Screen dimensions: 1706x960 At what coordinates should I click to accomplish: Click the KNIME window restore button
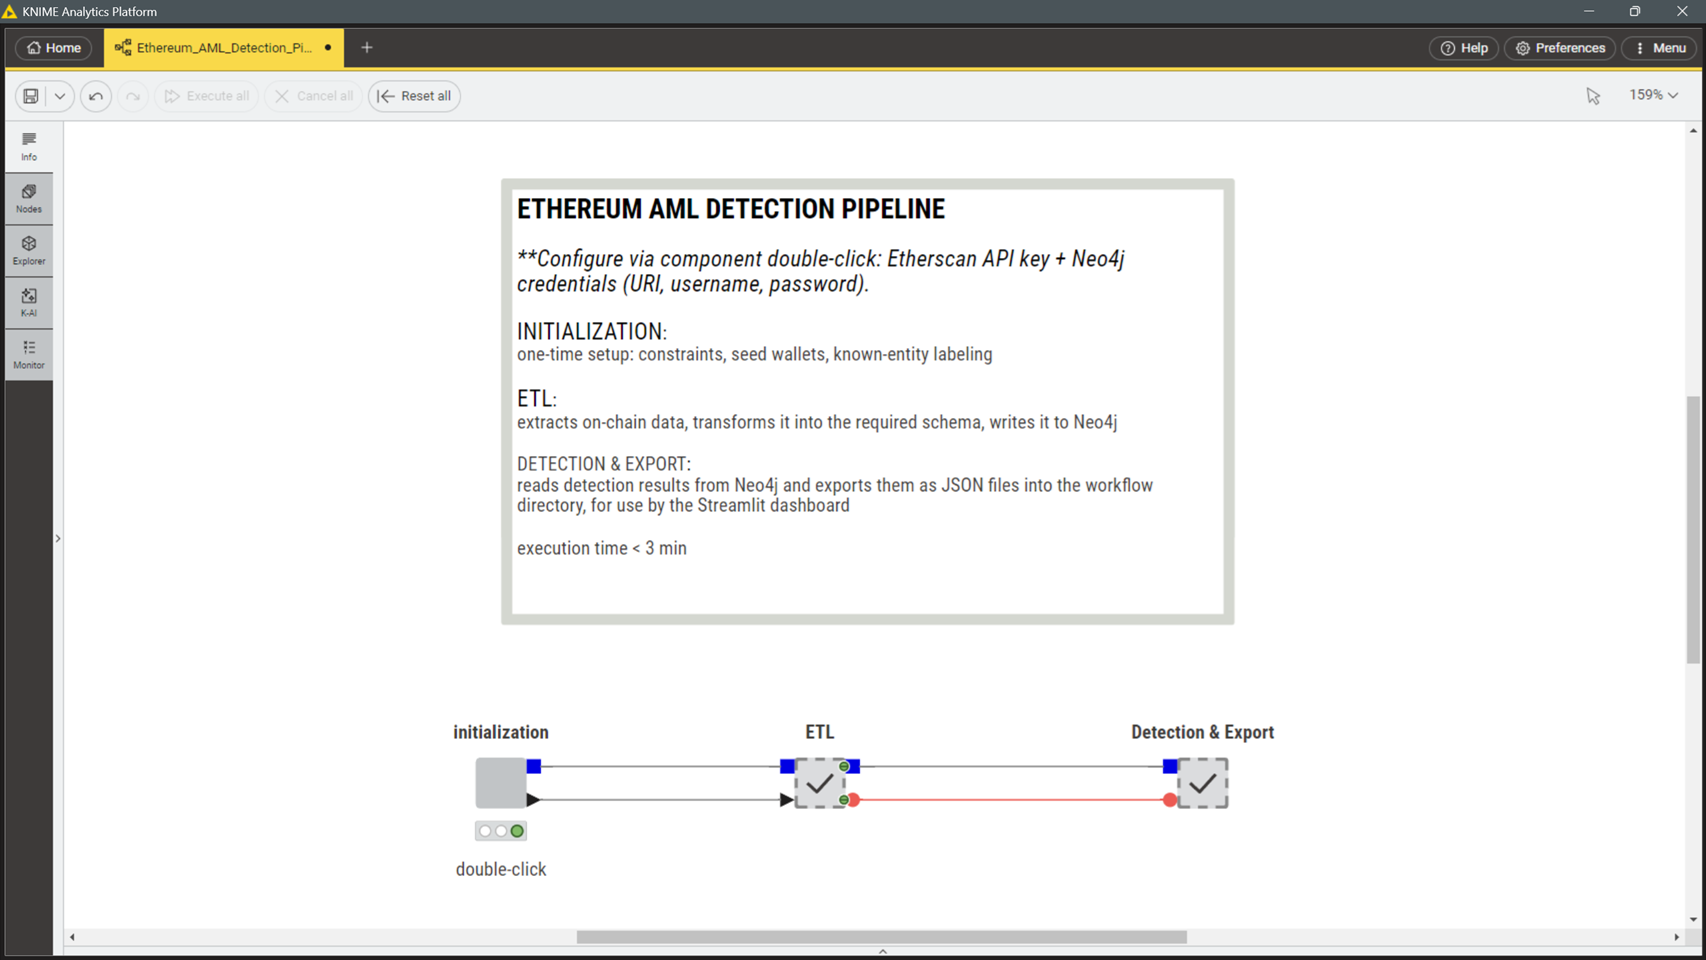(1635, 12)
